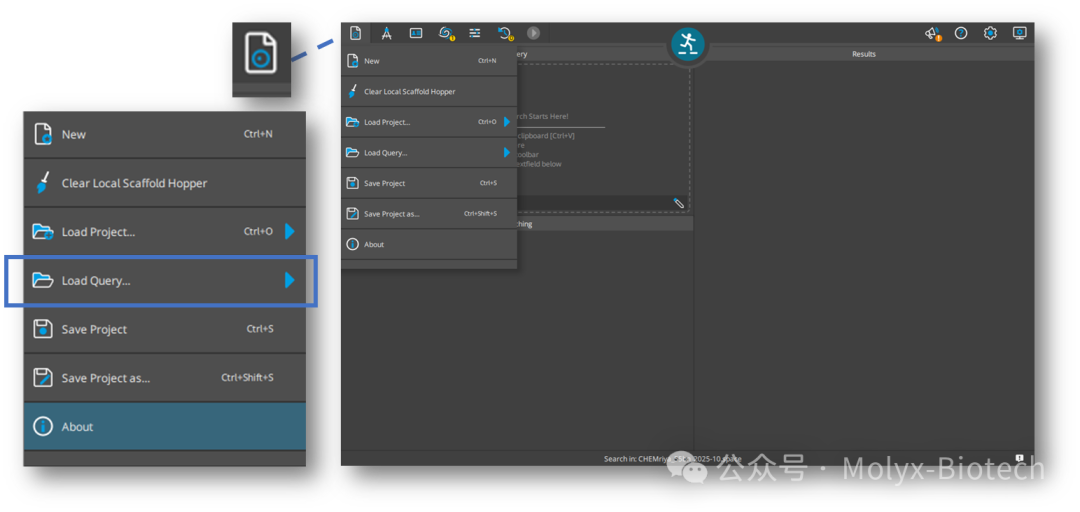The height and width of the screenshot is (512, 1080).
Task: Click the grayed-out play button in the toolbar
Action: coord(533,32)
